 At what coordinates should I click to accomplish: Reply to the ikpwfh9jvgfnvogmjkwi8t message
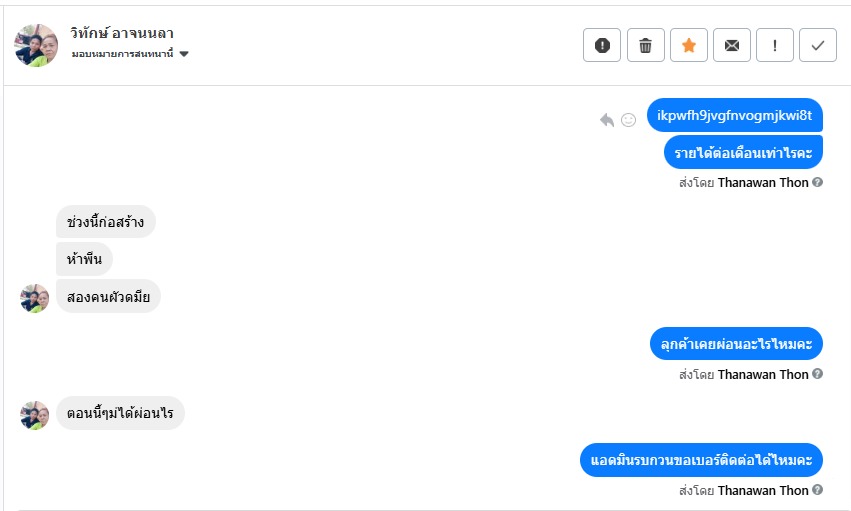[607, 120]
